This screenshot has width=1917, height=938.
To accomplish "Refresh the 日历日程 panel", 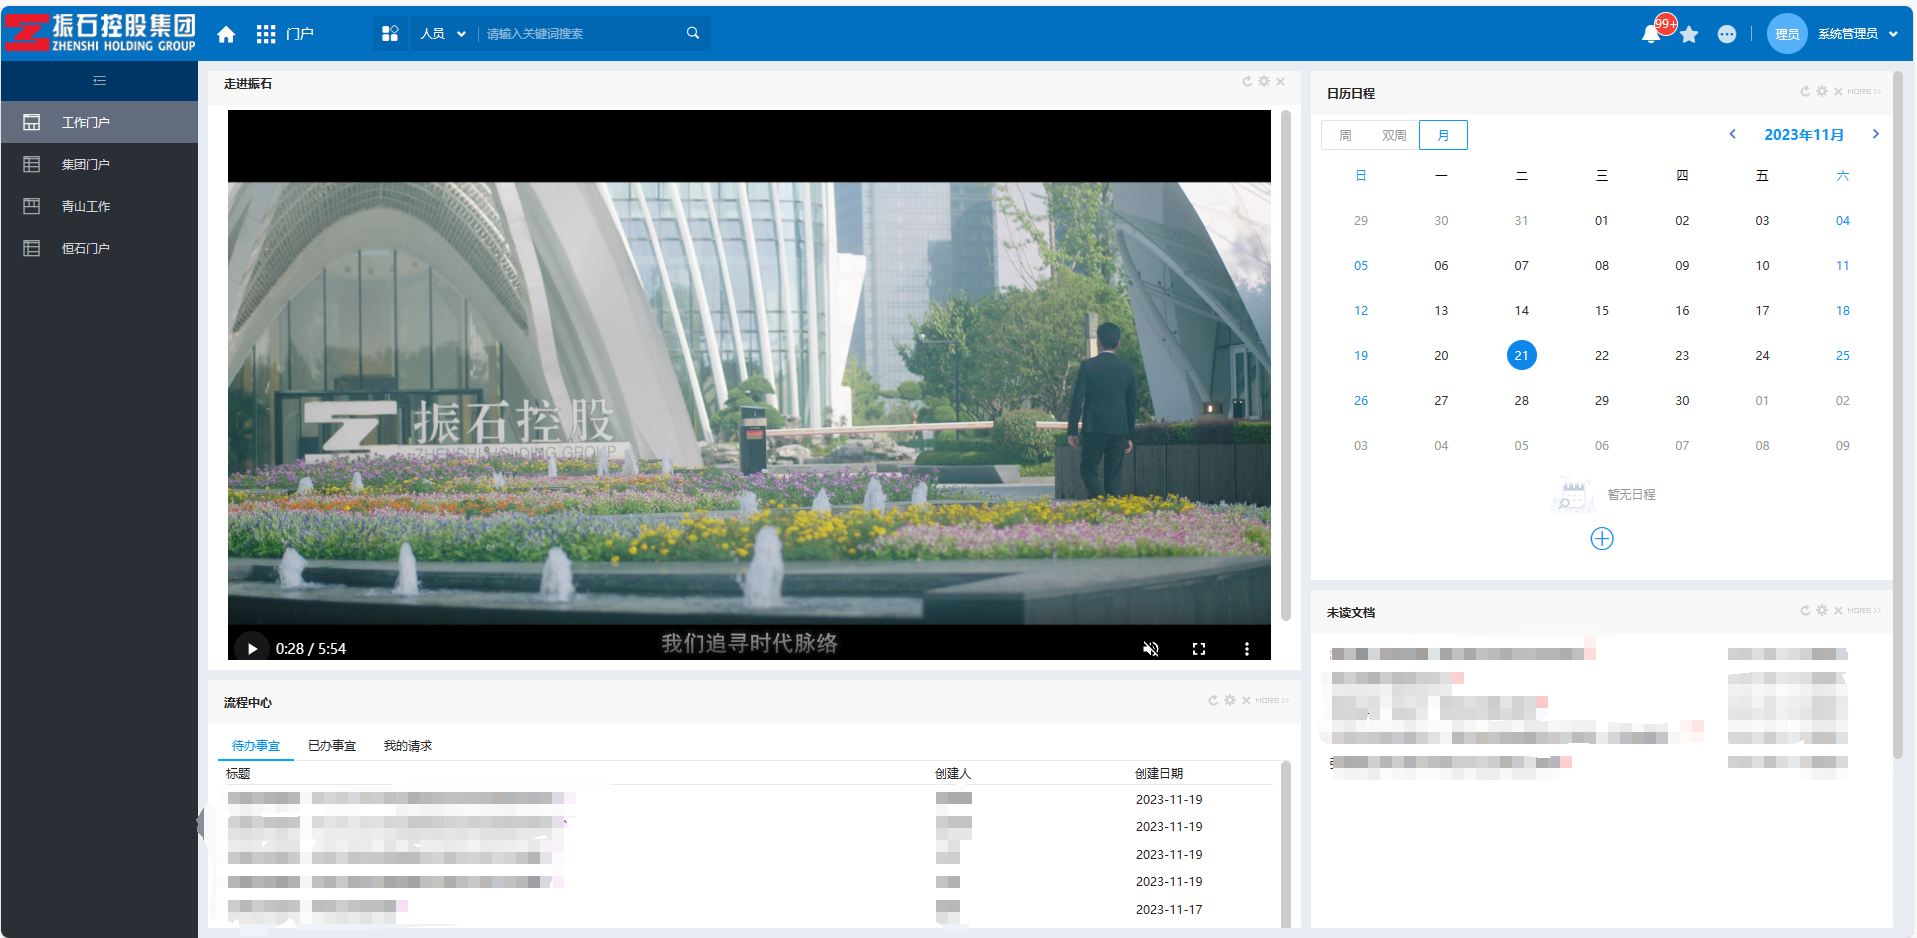I will tap(1805, 92).
